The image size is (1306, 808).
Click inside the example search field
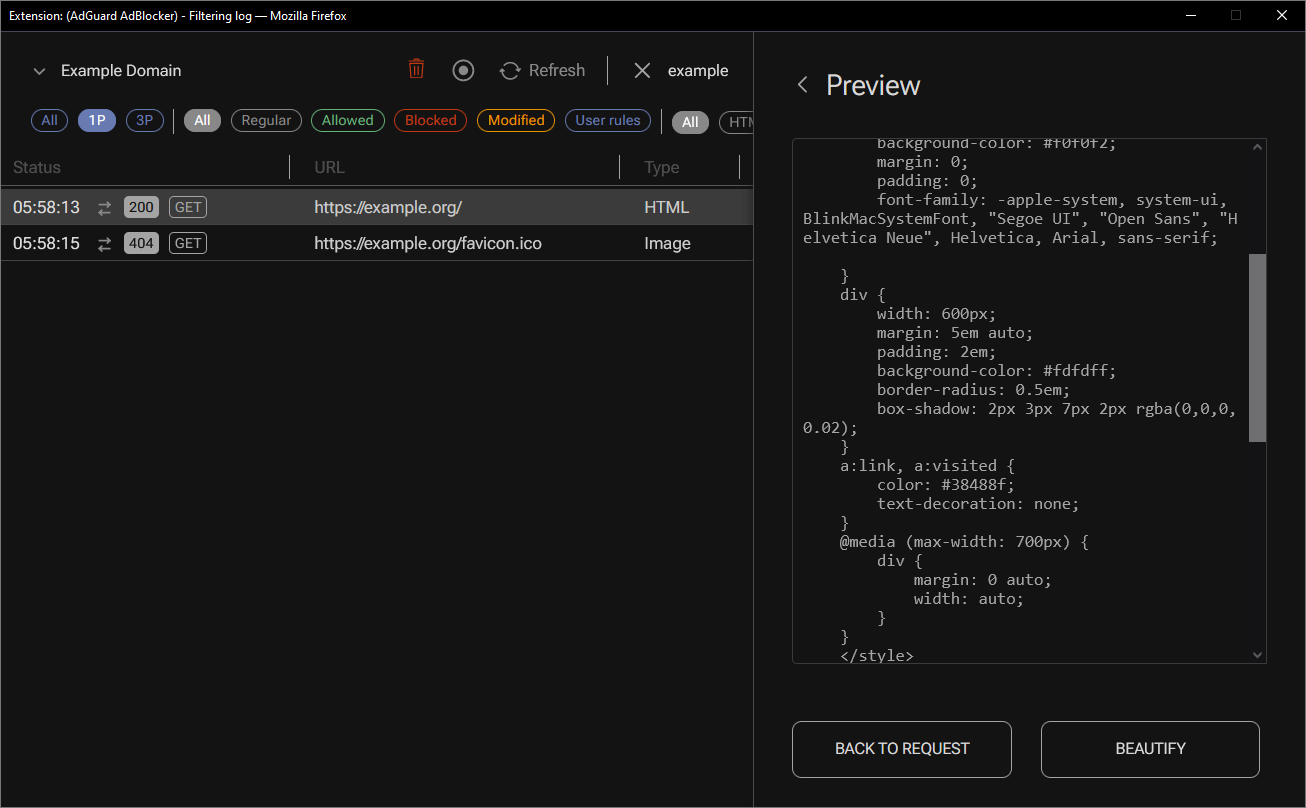tap(697, 70)
